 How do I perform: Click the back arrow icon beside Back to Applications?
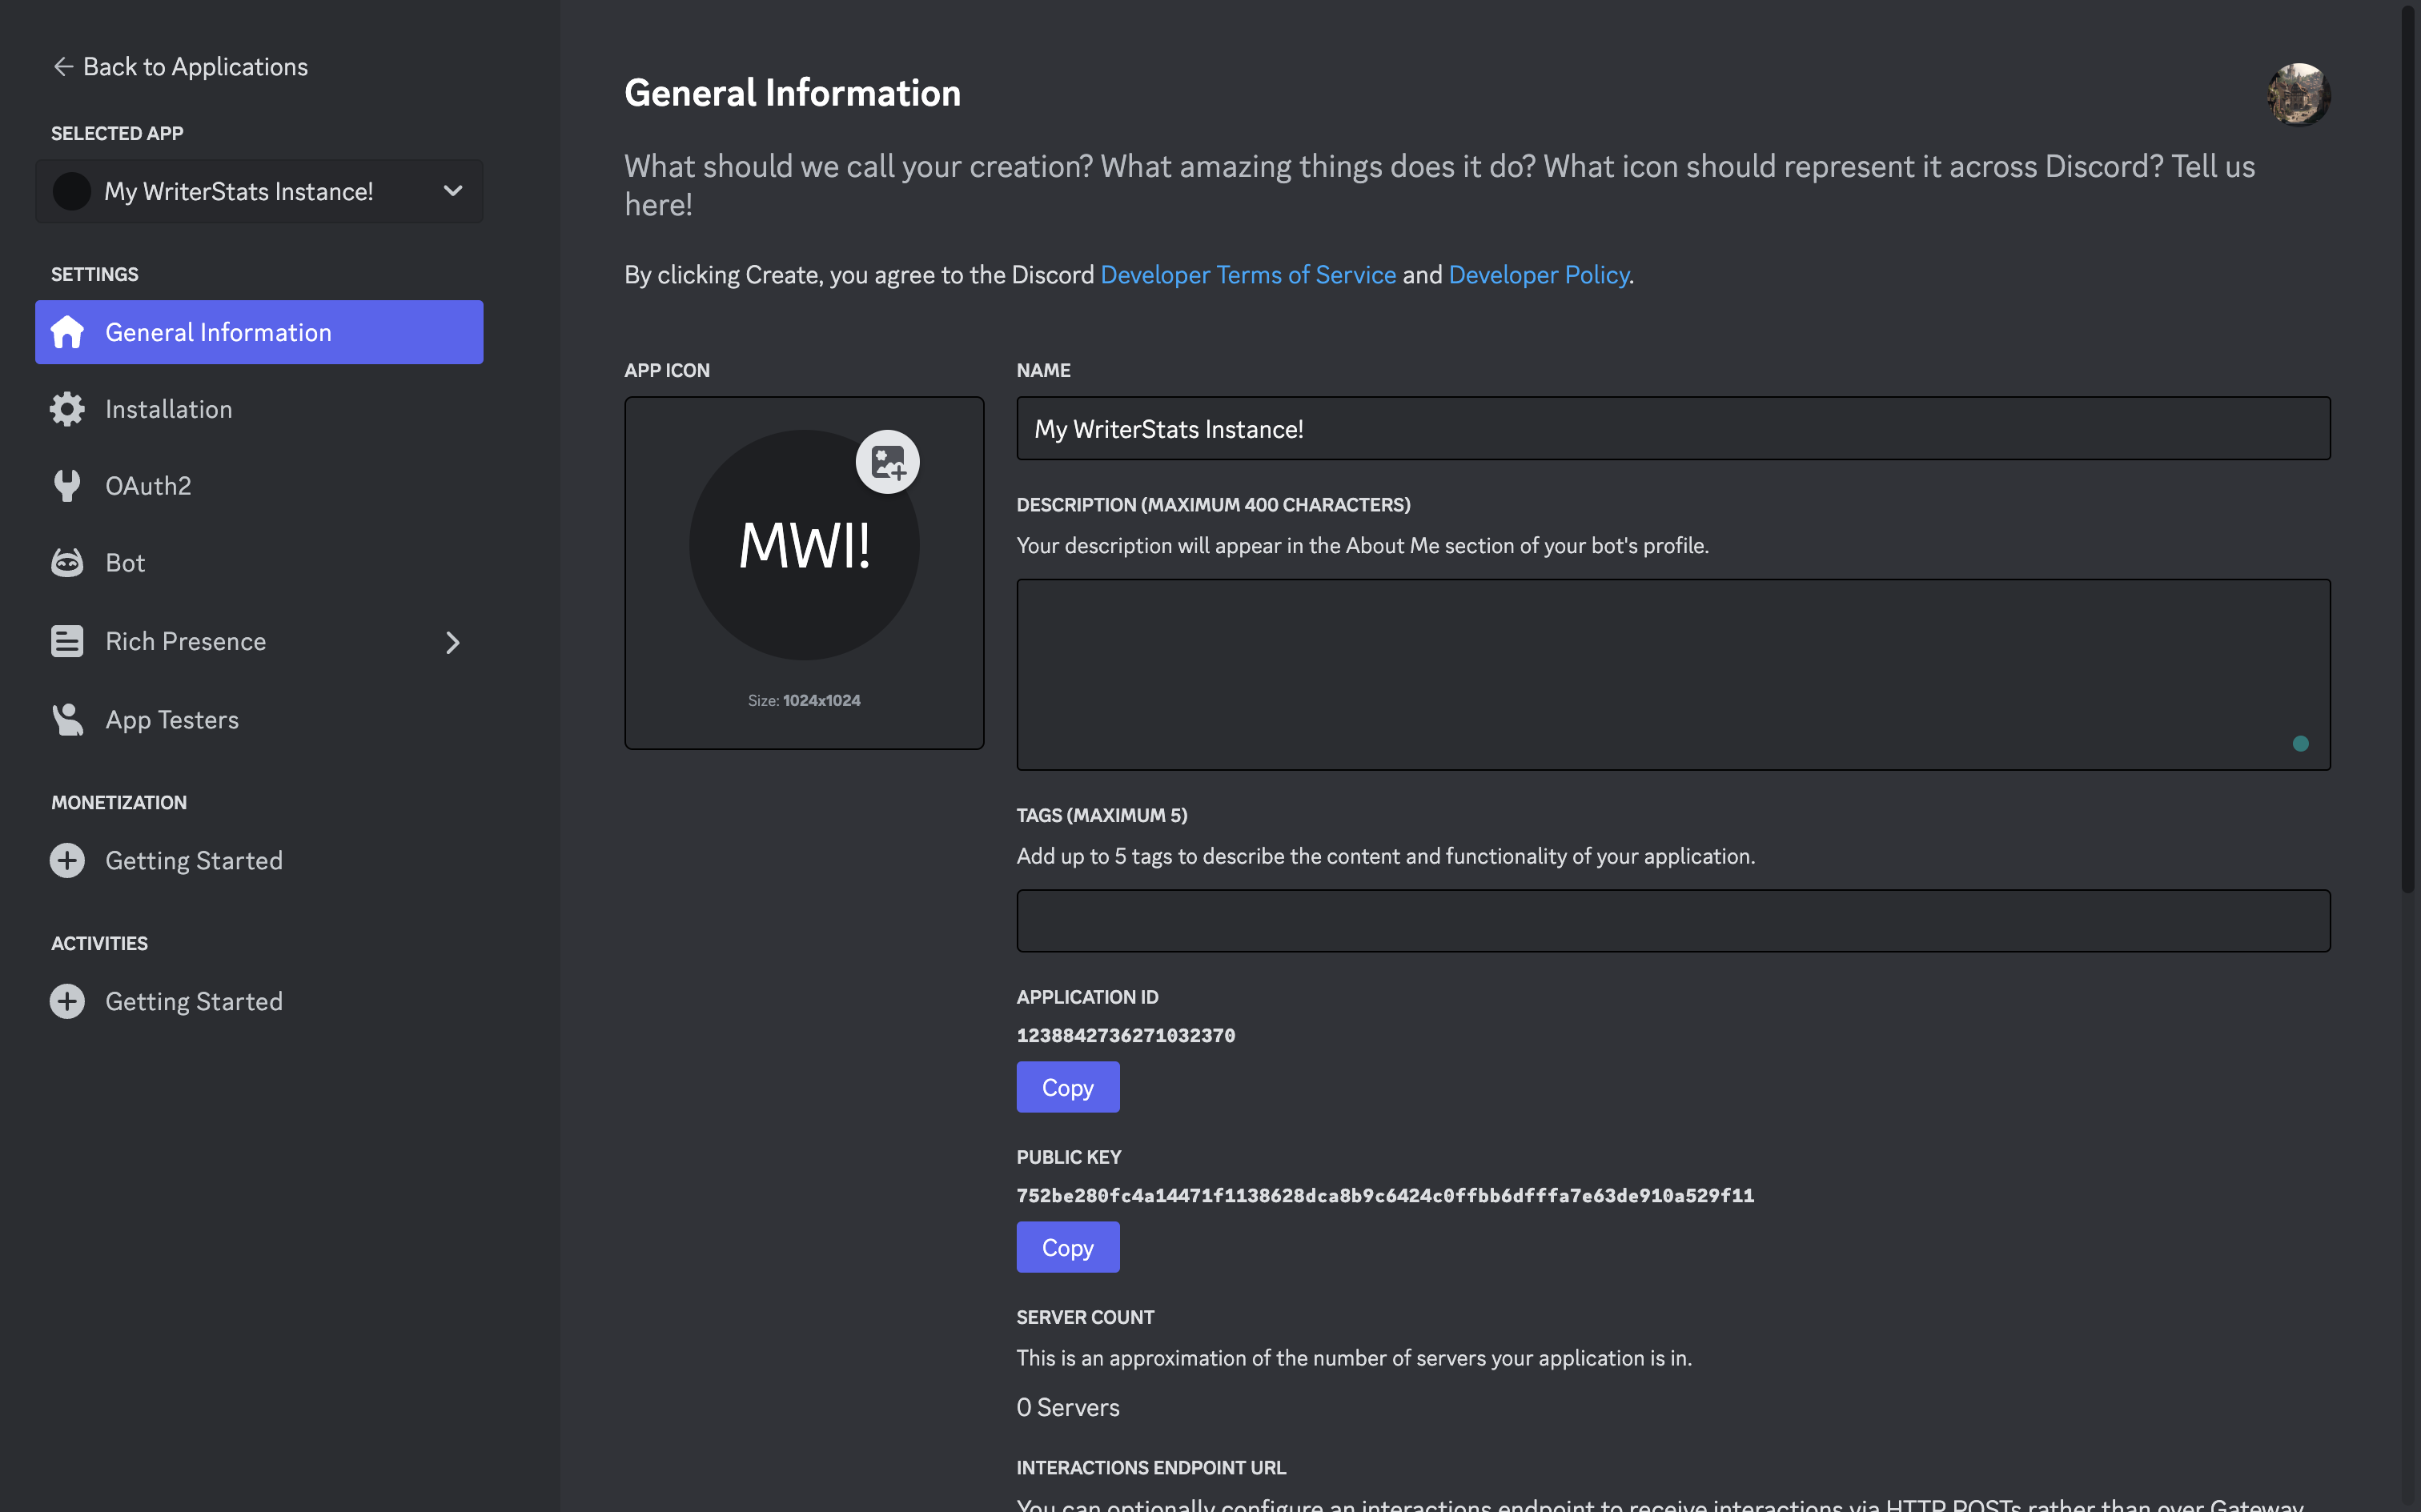point(63,66)
